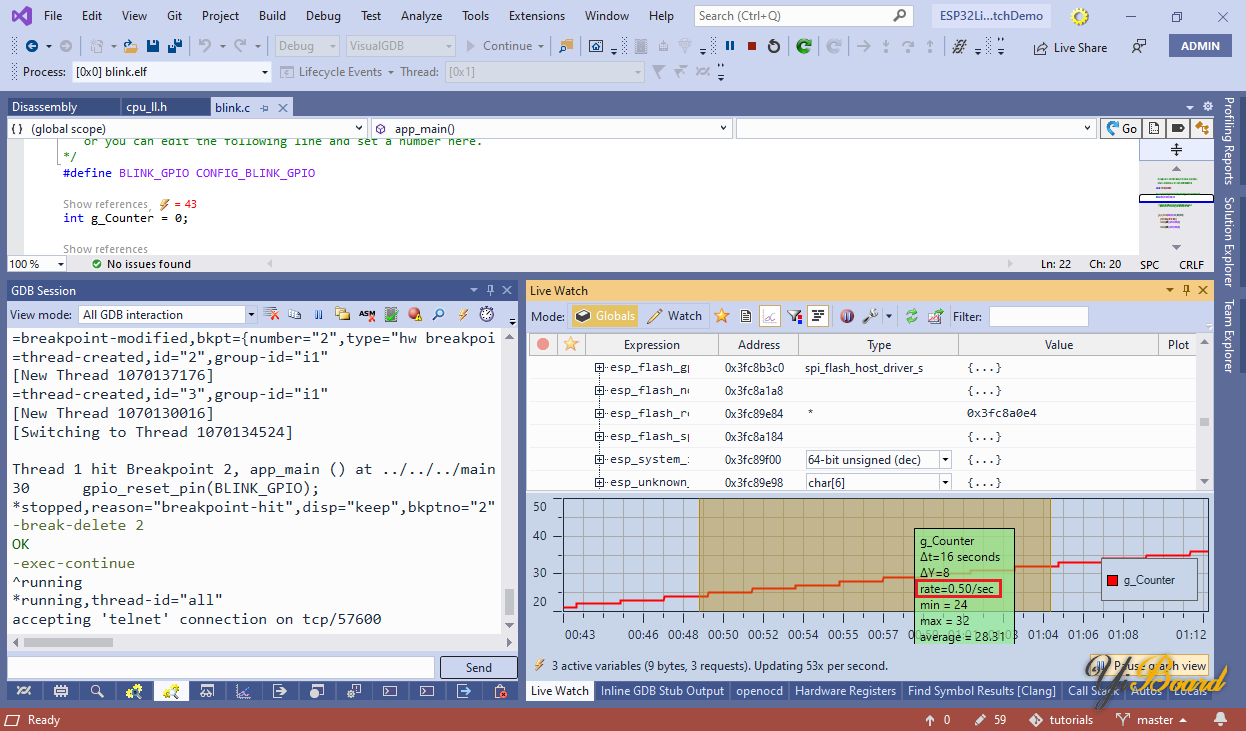The height and width of the screenshot is (731, 1246).
Task: Switch to the cpu_ll.h tab
Action: point(147,107)
